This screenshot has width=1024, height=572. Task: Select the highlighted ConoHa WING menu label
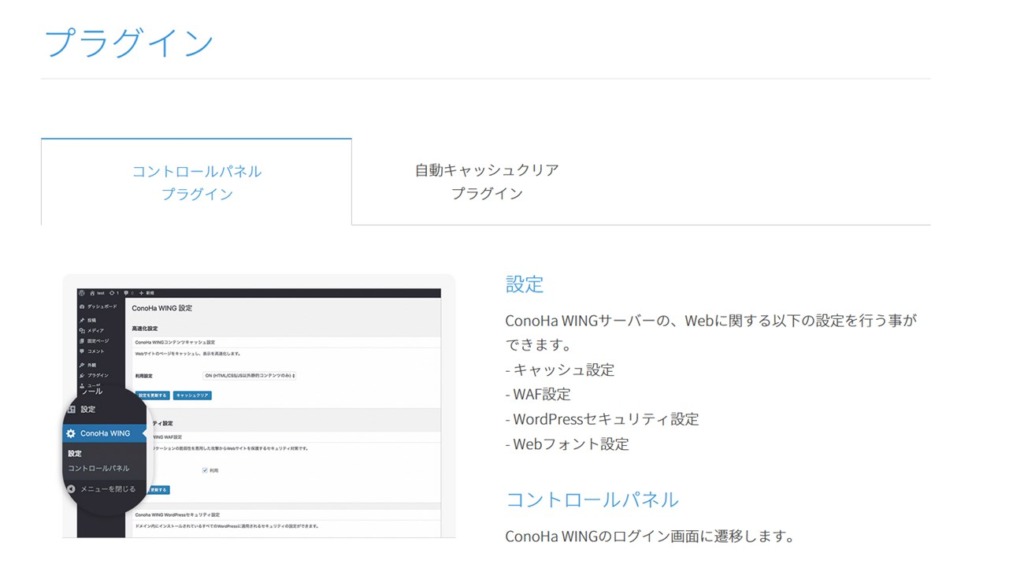[x=105, y=434]
